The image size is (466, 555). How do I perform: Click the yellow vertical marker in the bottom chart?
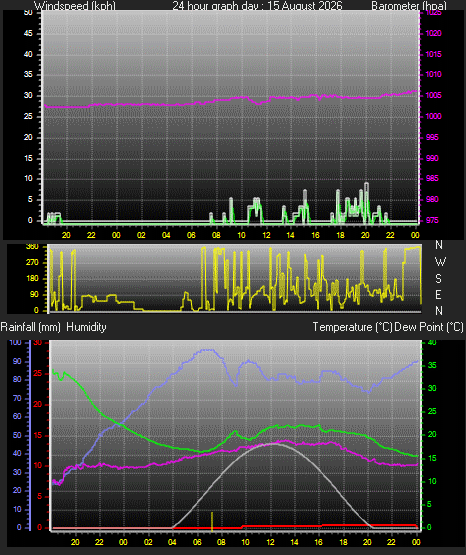coord(212,521)
